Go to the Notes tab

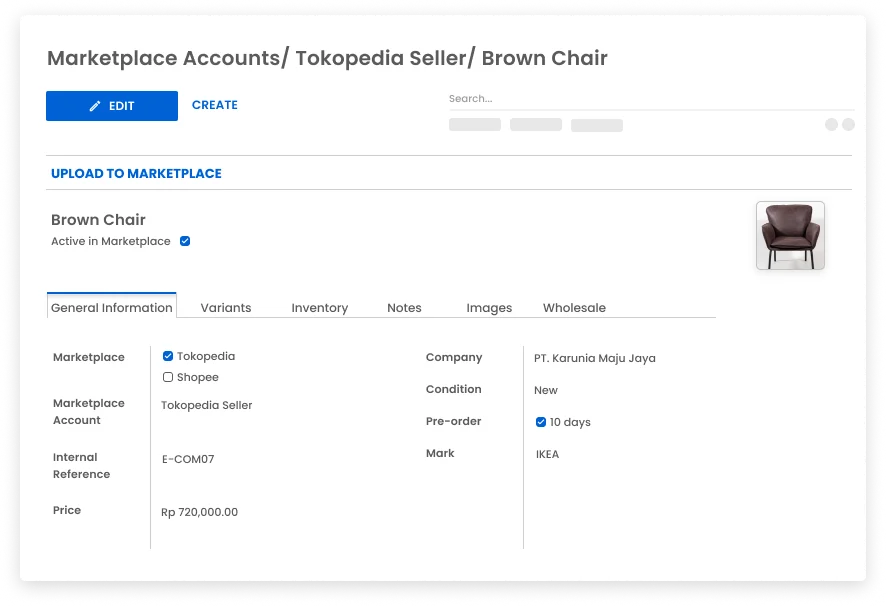click(404, 308)
